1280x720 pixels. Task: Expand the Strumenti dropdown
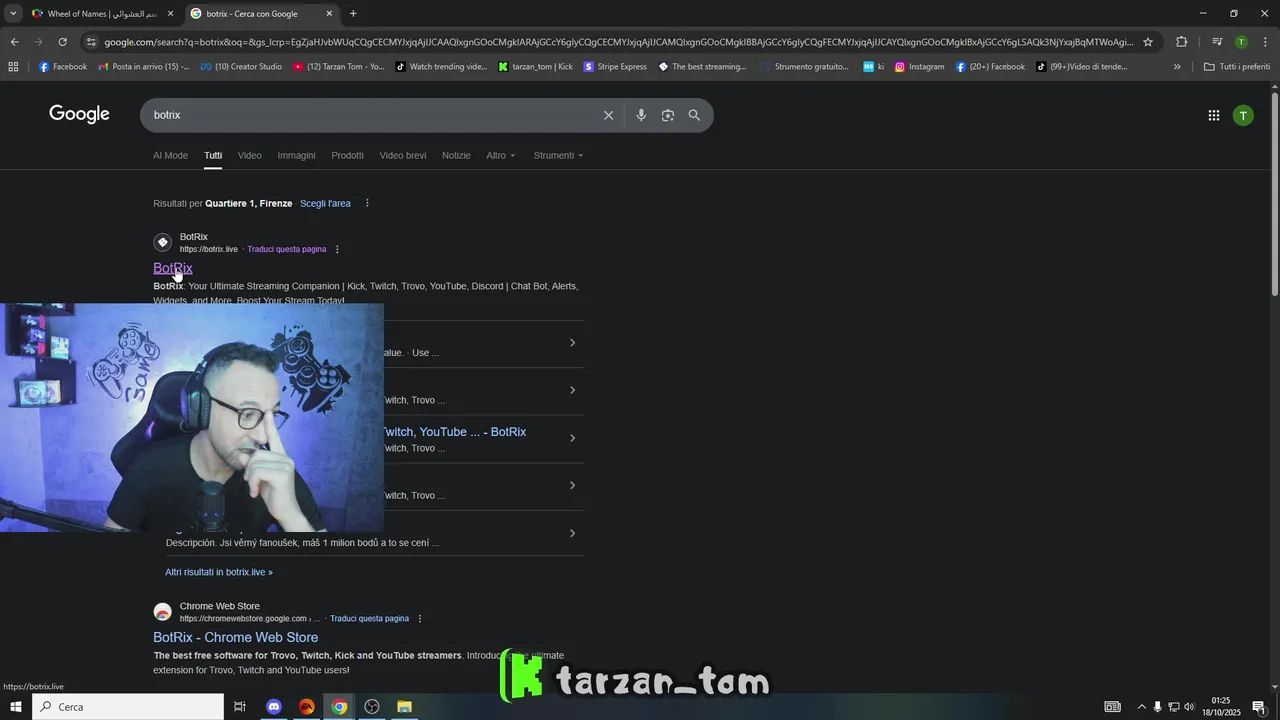point(558,155)
